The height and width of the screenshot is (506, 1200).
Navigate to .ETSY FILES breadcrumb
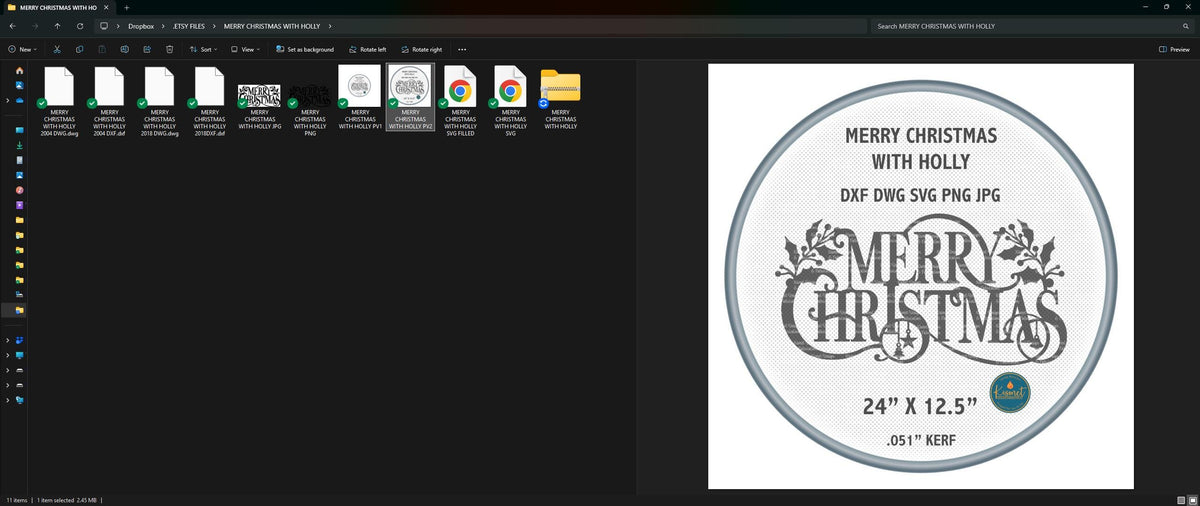pyautogui.click(x=187, y=26)
